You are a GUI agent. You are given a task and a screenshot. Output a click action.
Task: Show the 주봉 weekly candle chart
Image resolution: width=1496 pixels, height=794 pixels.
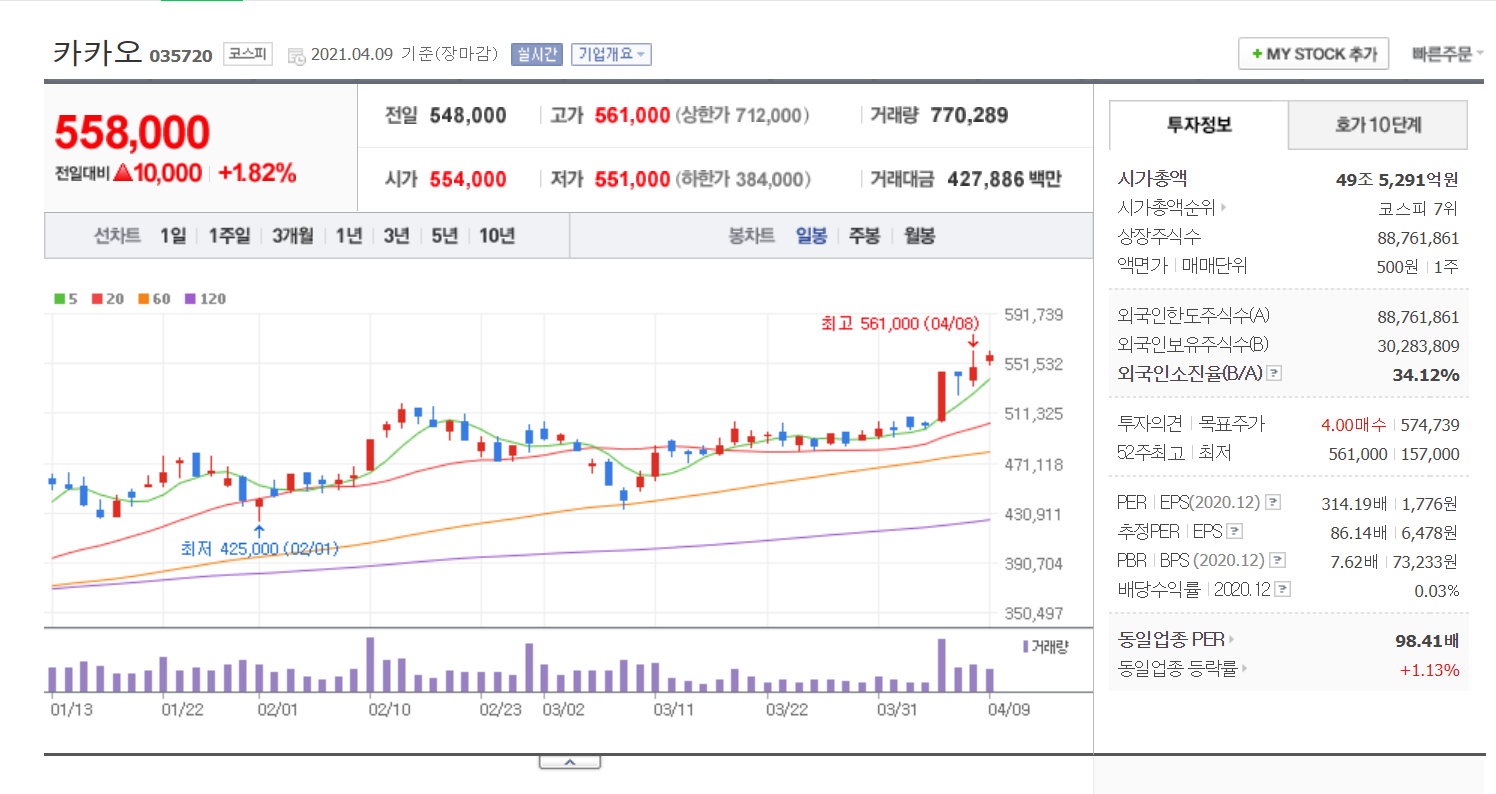click(x=864, y=236)
